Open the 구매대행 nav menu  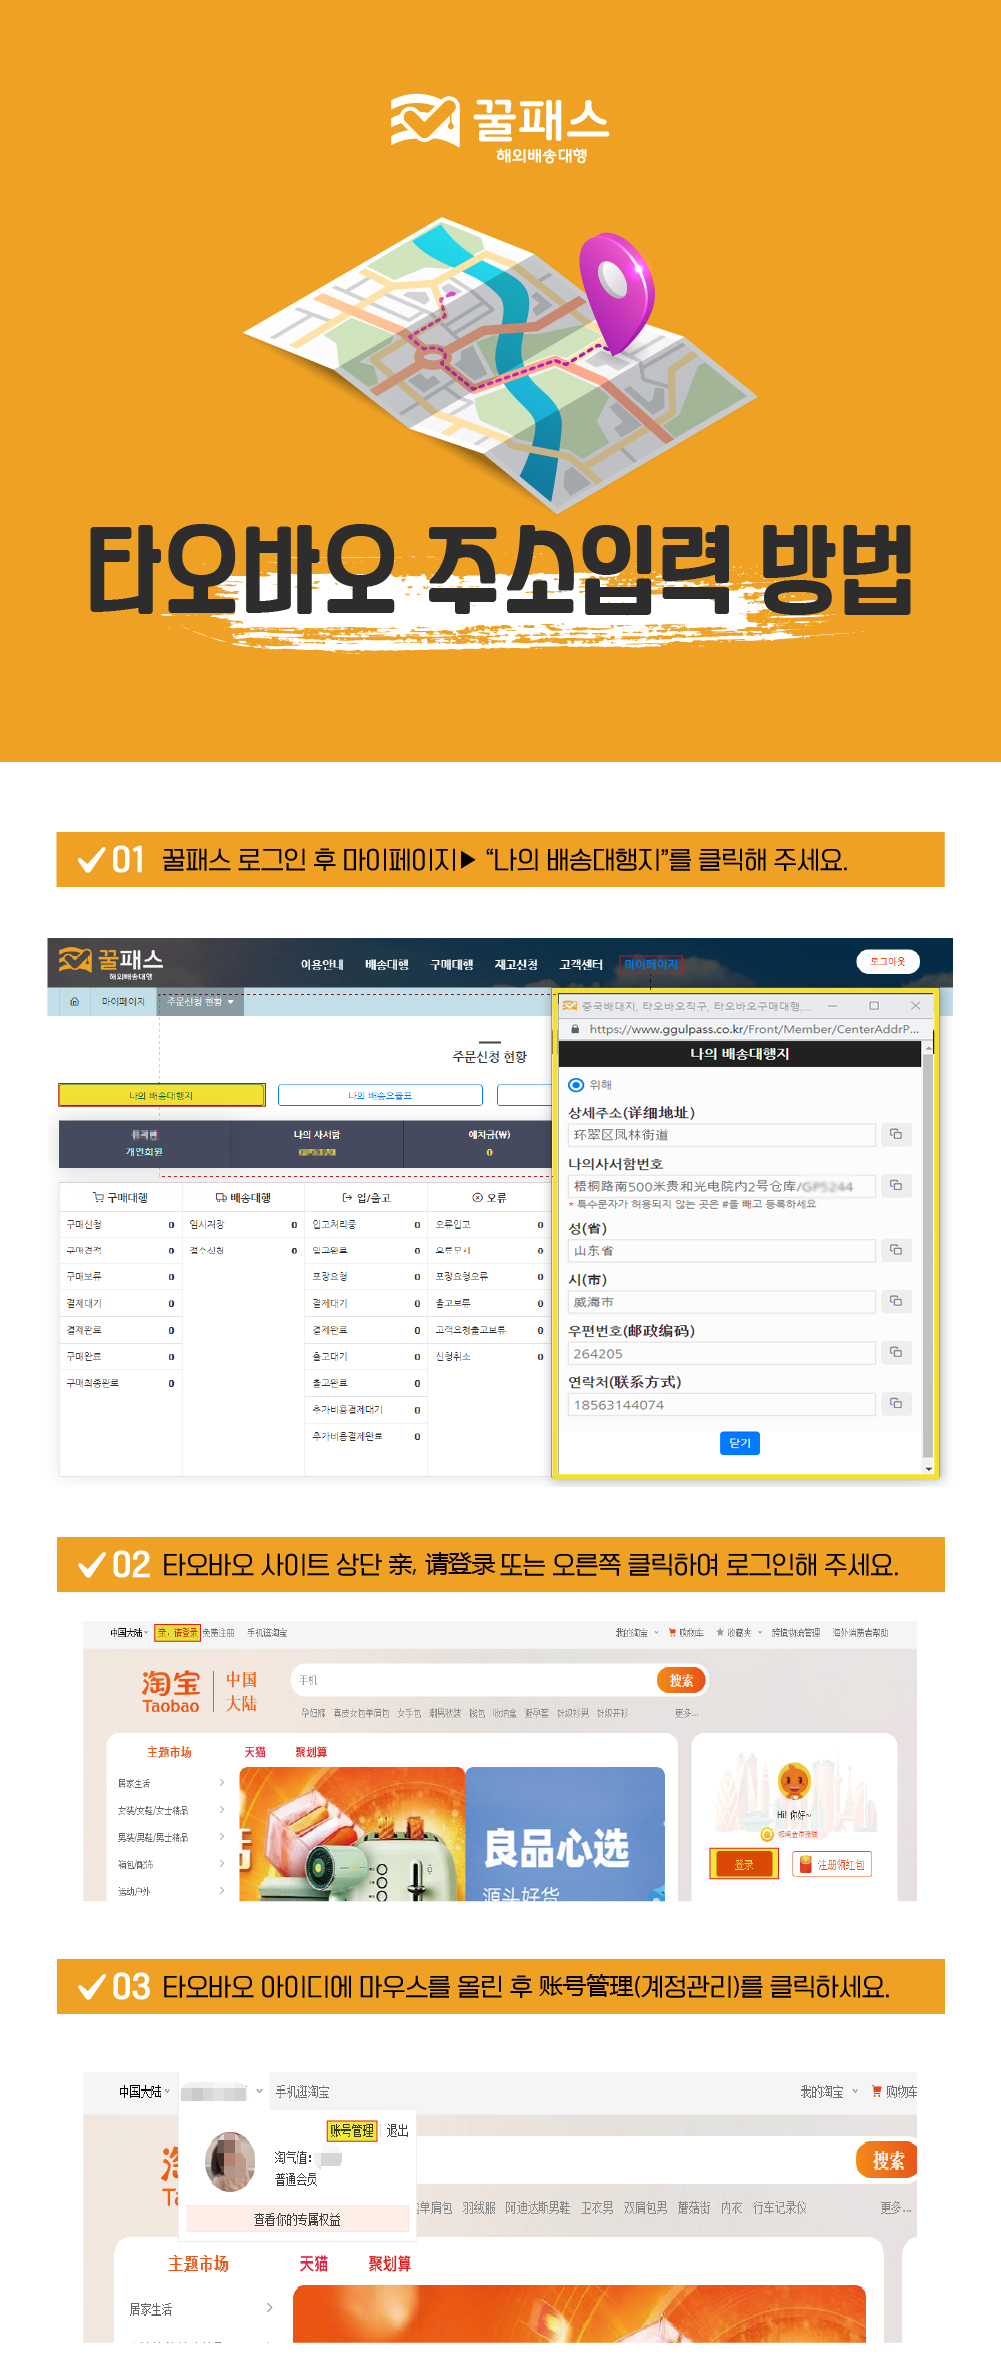[452, 965]
